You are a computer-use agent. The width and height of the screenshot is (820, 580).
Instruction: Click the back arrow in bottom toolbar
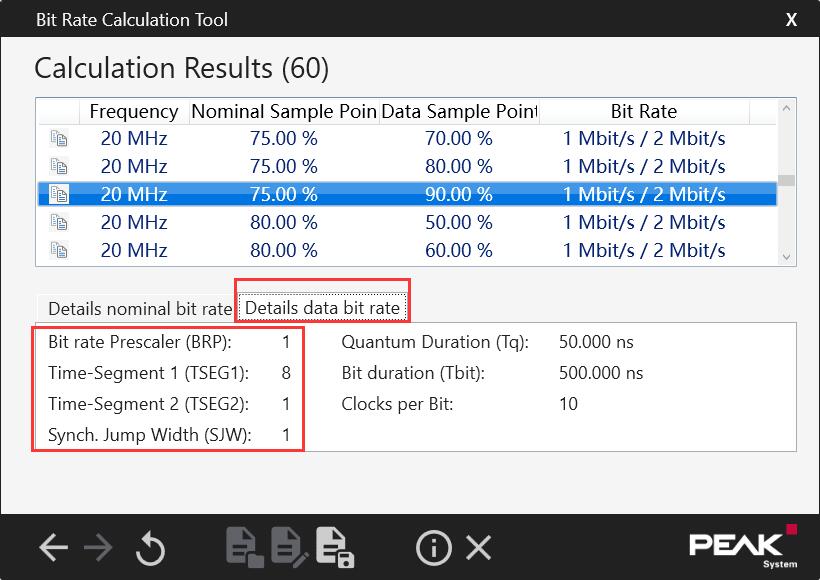click(x=53, y=547)
